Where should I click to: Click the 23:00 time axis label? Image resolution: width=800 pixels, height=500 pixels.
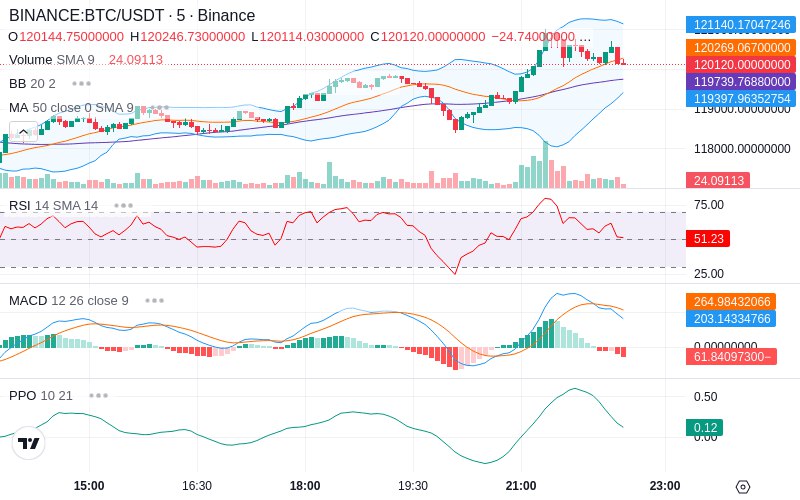click(x=665, y=486)
